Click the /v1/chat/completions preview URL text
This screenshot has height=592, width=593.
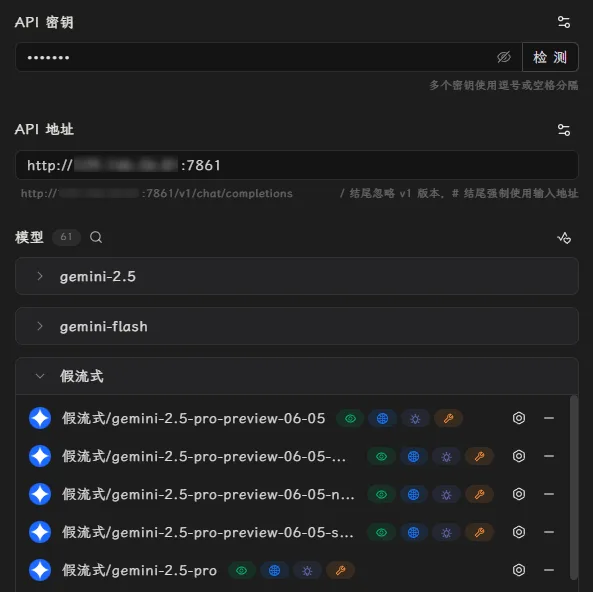point(157,194)
